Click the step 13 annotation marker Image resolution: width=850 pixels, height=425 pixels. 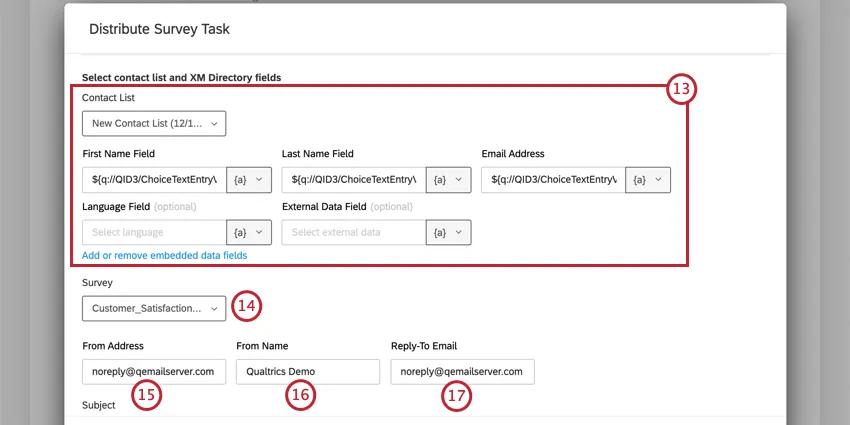[681, 89]
